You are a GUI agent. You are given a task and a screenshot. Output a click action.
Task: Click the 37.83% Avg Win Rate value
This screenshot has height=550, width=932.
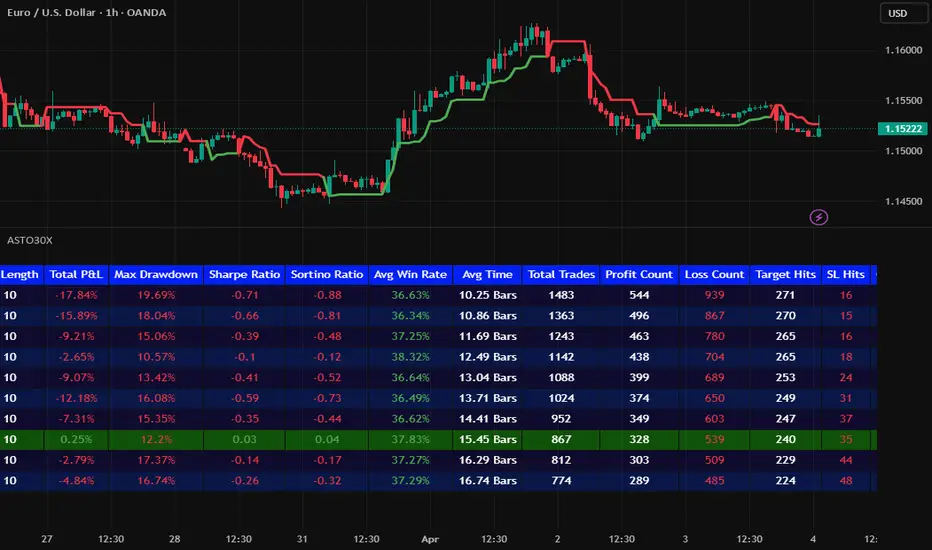click(x=410, y=439)
